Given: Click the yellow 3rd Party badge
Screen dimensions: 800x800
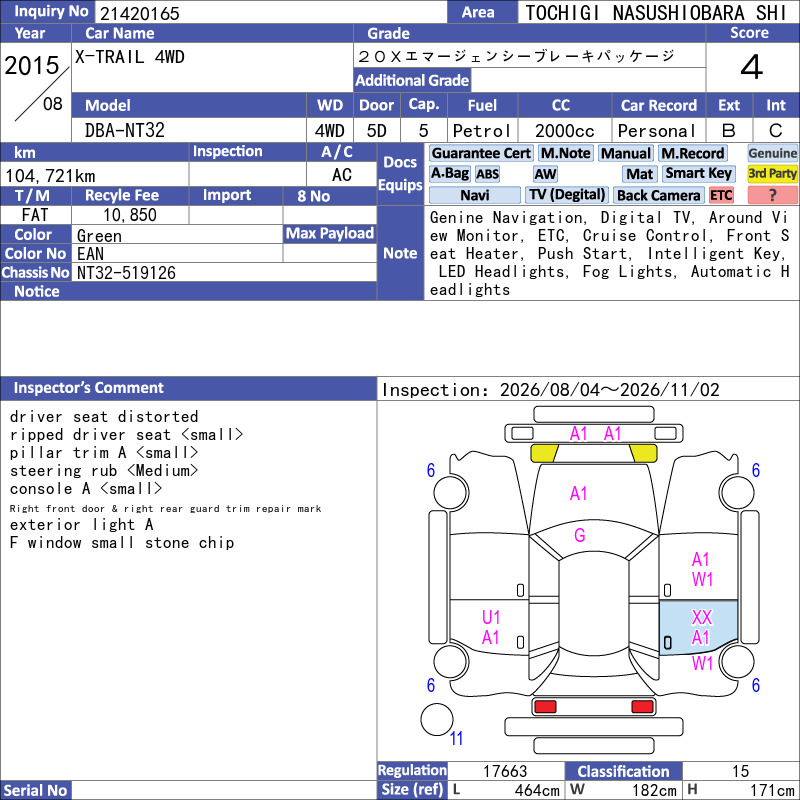Looking at the screenshot, I should point(772,173).
